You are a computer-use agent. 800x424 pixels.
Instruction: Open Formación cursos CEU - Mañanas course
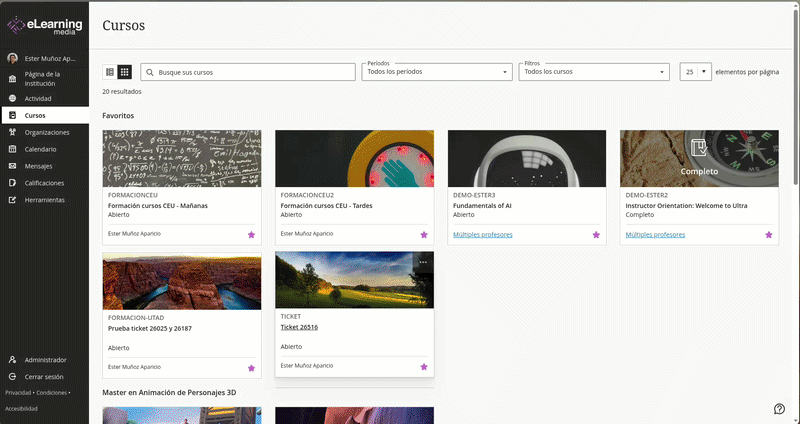click(158, 206)
